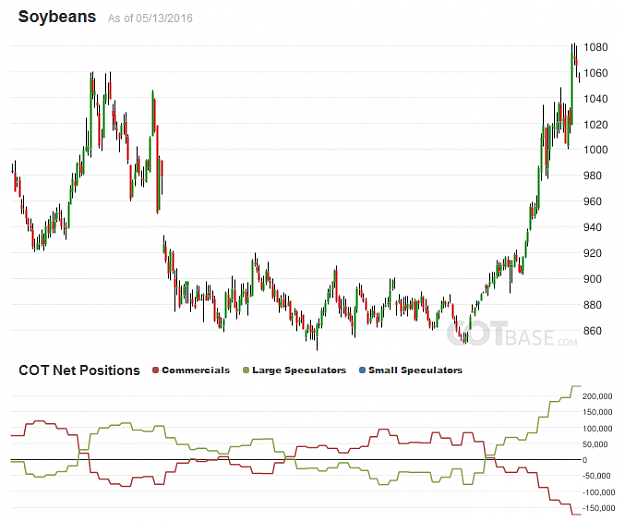
Task: Click the red Commercials legend marker
Action: pos(156,370)
